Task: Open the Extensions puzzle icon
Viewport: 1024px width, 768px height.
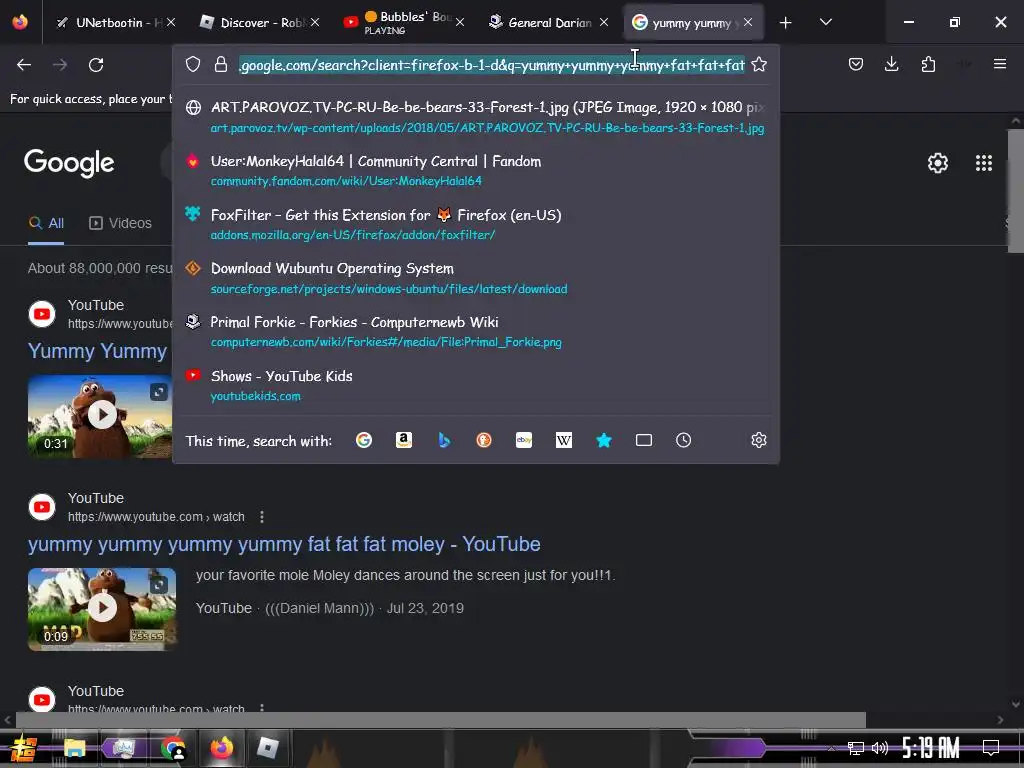Action: point(928,64)
